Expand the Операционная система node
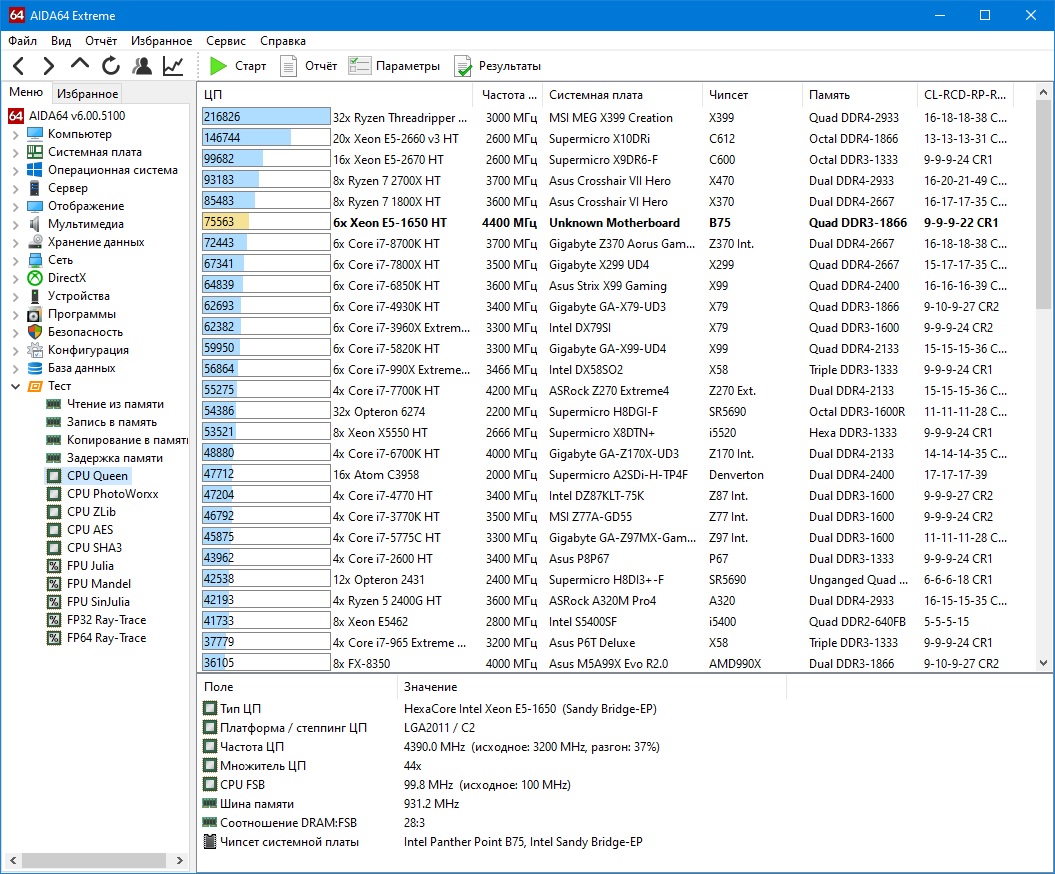The image size is (1055, 874). pyautogui.click(x=15, y=170)
